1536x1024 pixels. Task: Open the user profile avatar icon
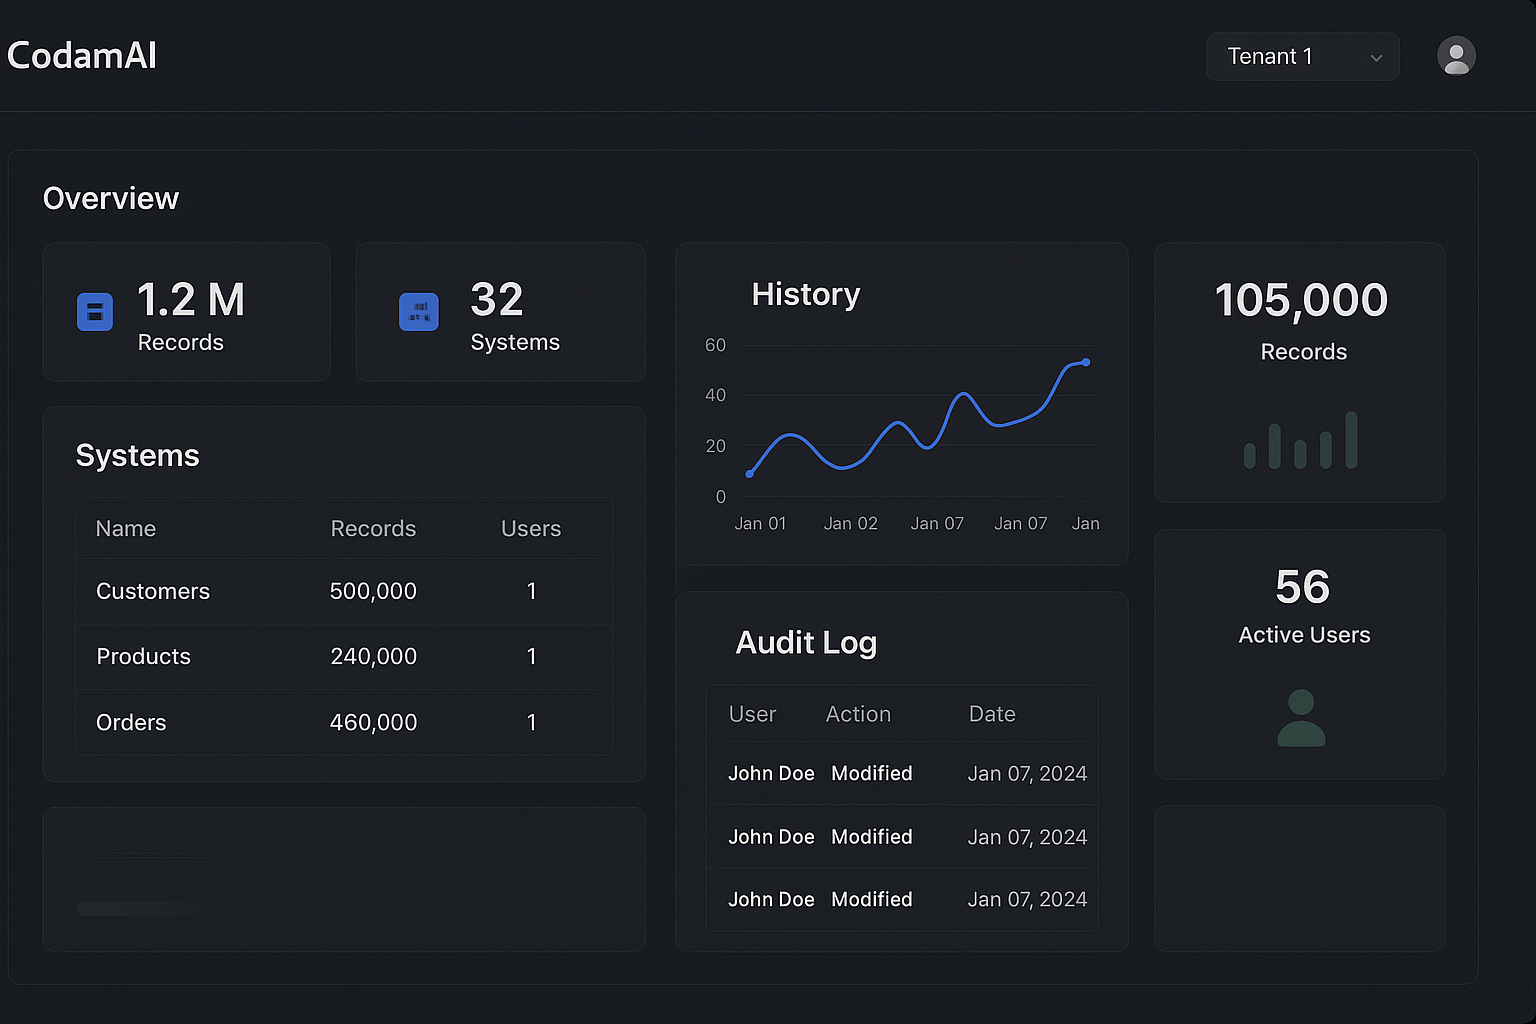coord(1456,56)
